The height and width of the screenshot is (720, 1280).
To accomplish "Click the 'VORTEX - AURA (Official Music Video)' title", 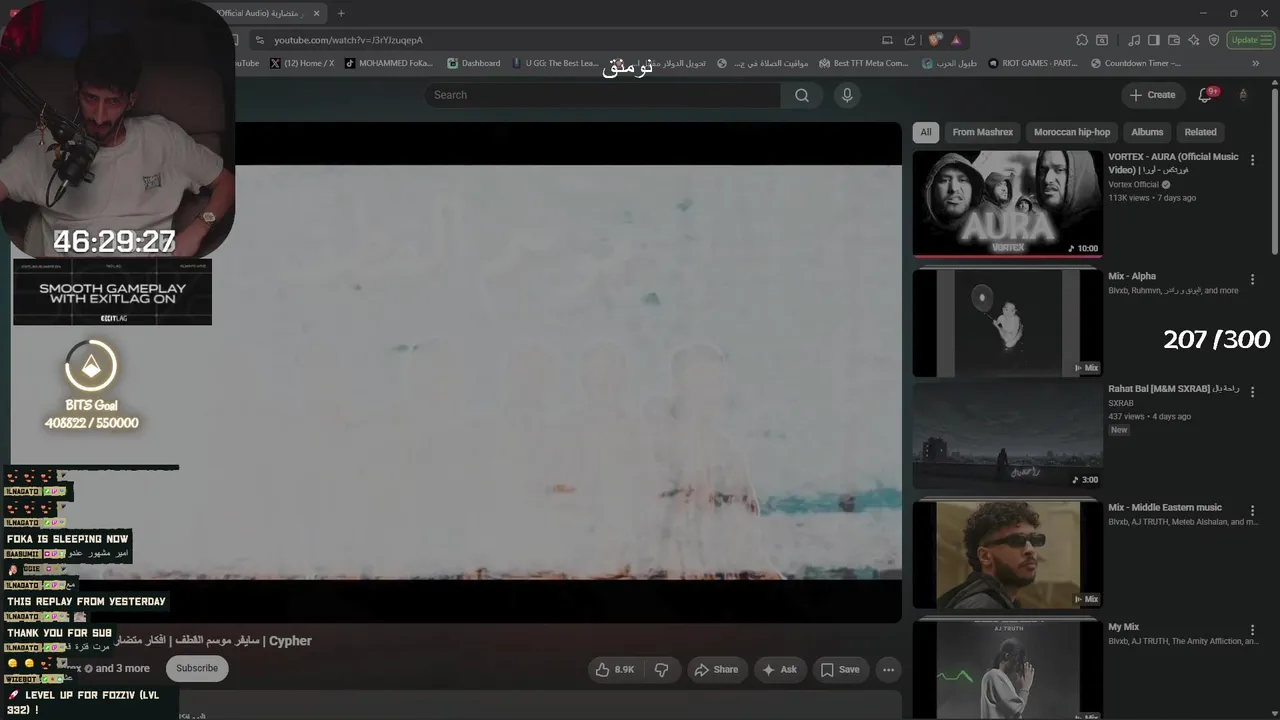I will [1173, 163].
